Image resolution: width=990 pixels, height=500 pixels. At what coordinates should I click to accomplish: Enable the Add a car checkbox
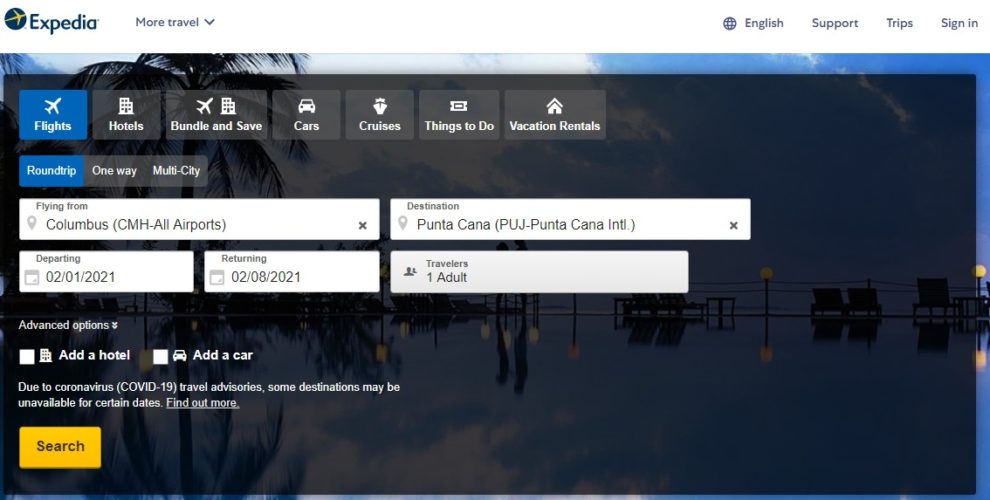[x=160, y=357]
